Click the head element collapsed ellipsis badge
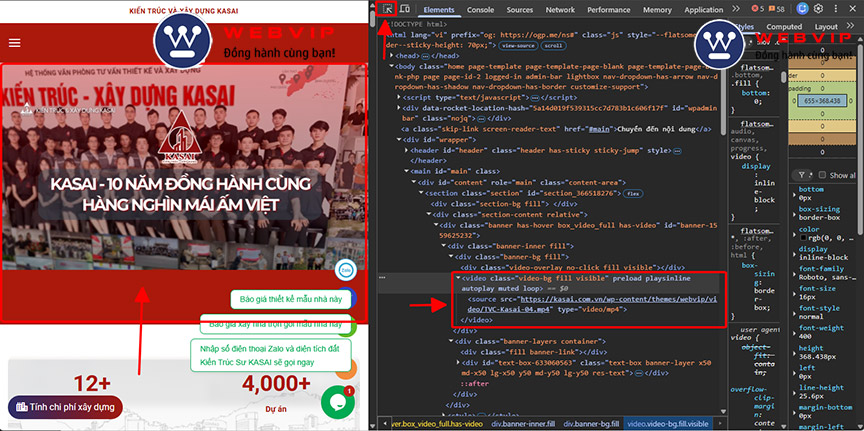 (x=425, y=56)
